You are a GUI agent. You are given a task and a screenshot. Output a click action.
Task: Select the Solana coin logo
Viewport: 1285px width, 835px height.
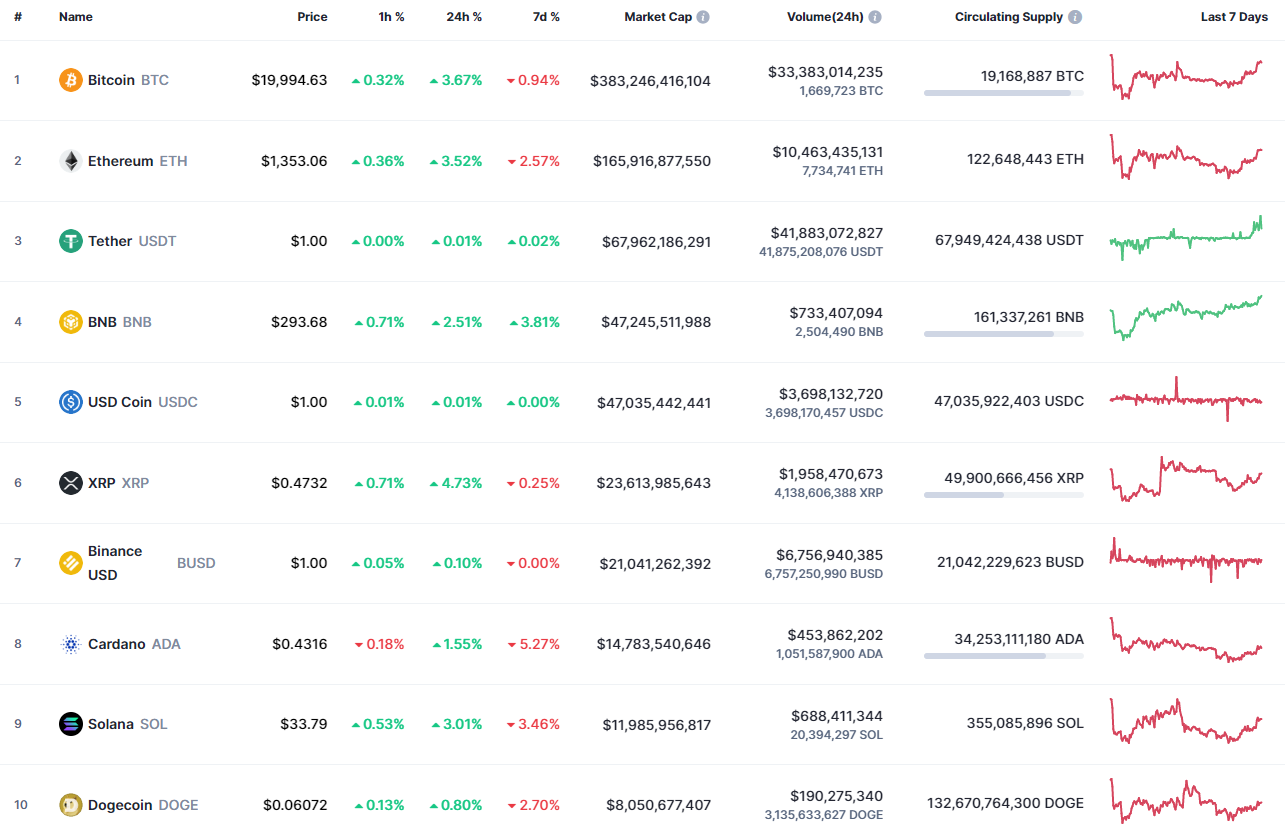click(x=69, y=724)
